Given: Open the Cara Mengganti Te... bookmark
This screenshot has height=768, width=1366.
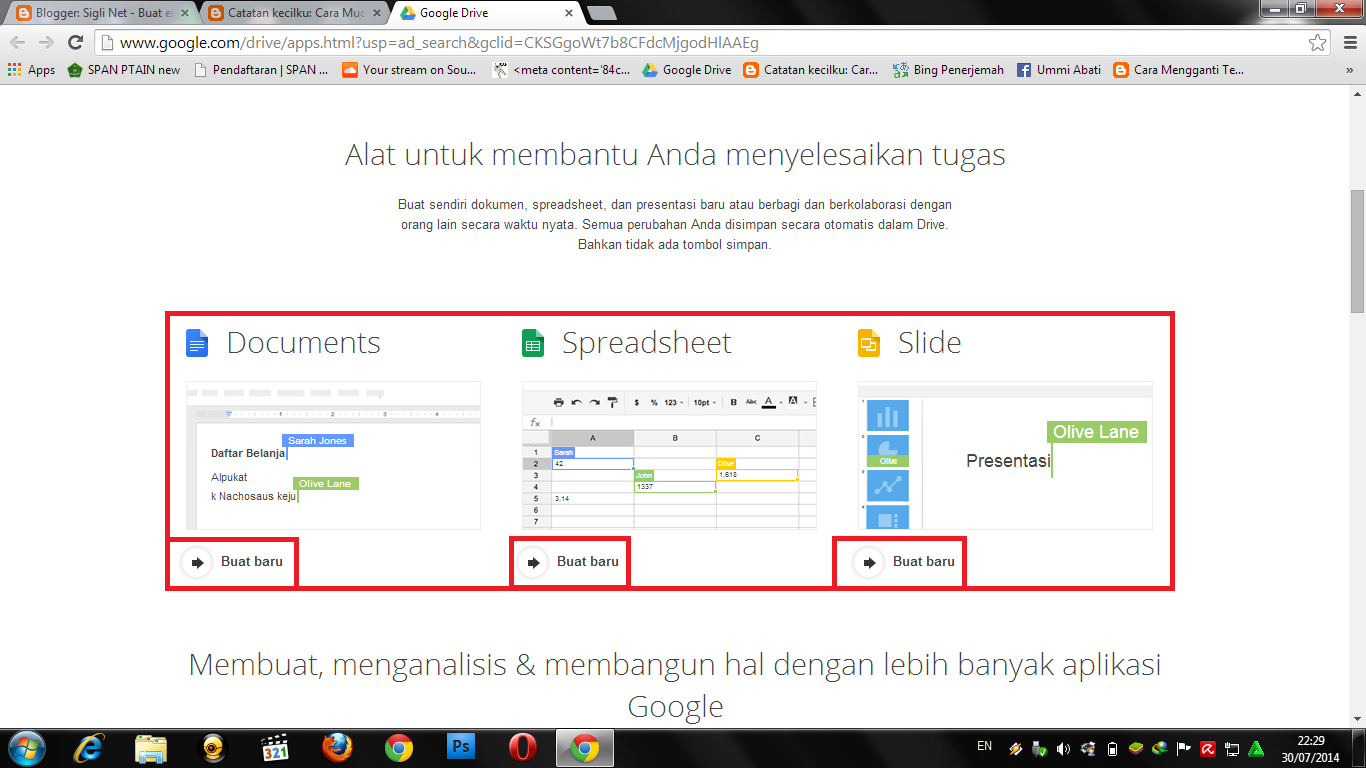Looking at the screenshot, I should [1179, 70].
